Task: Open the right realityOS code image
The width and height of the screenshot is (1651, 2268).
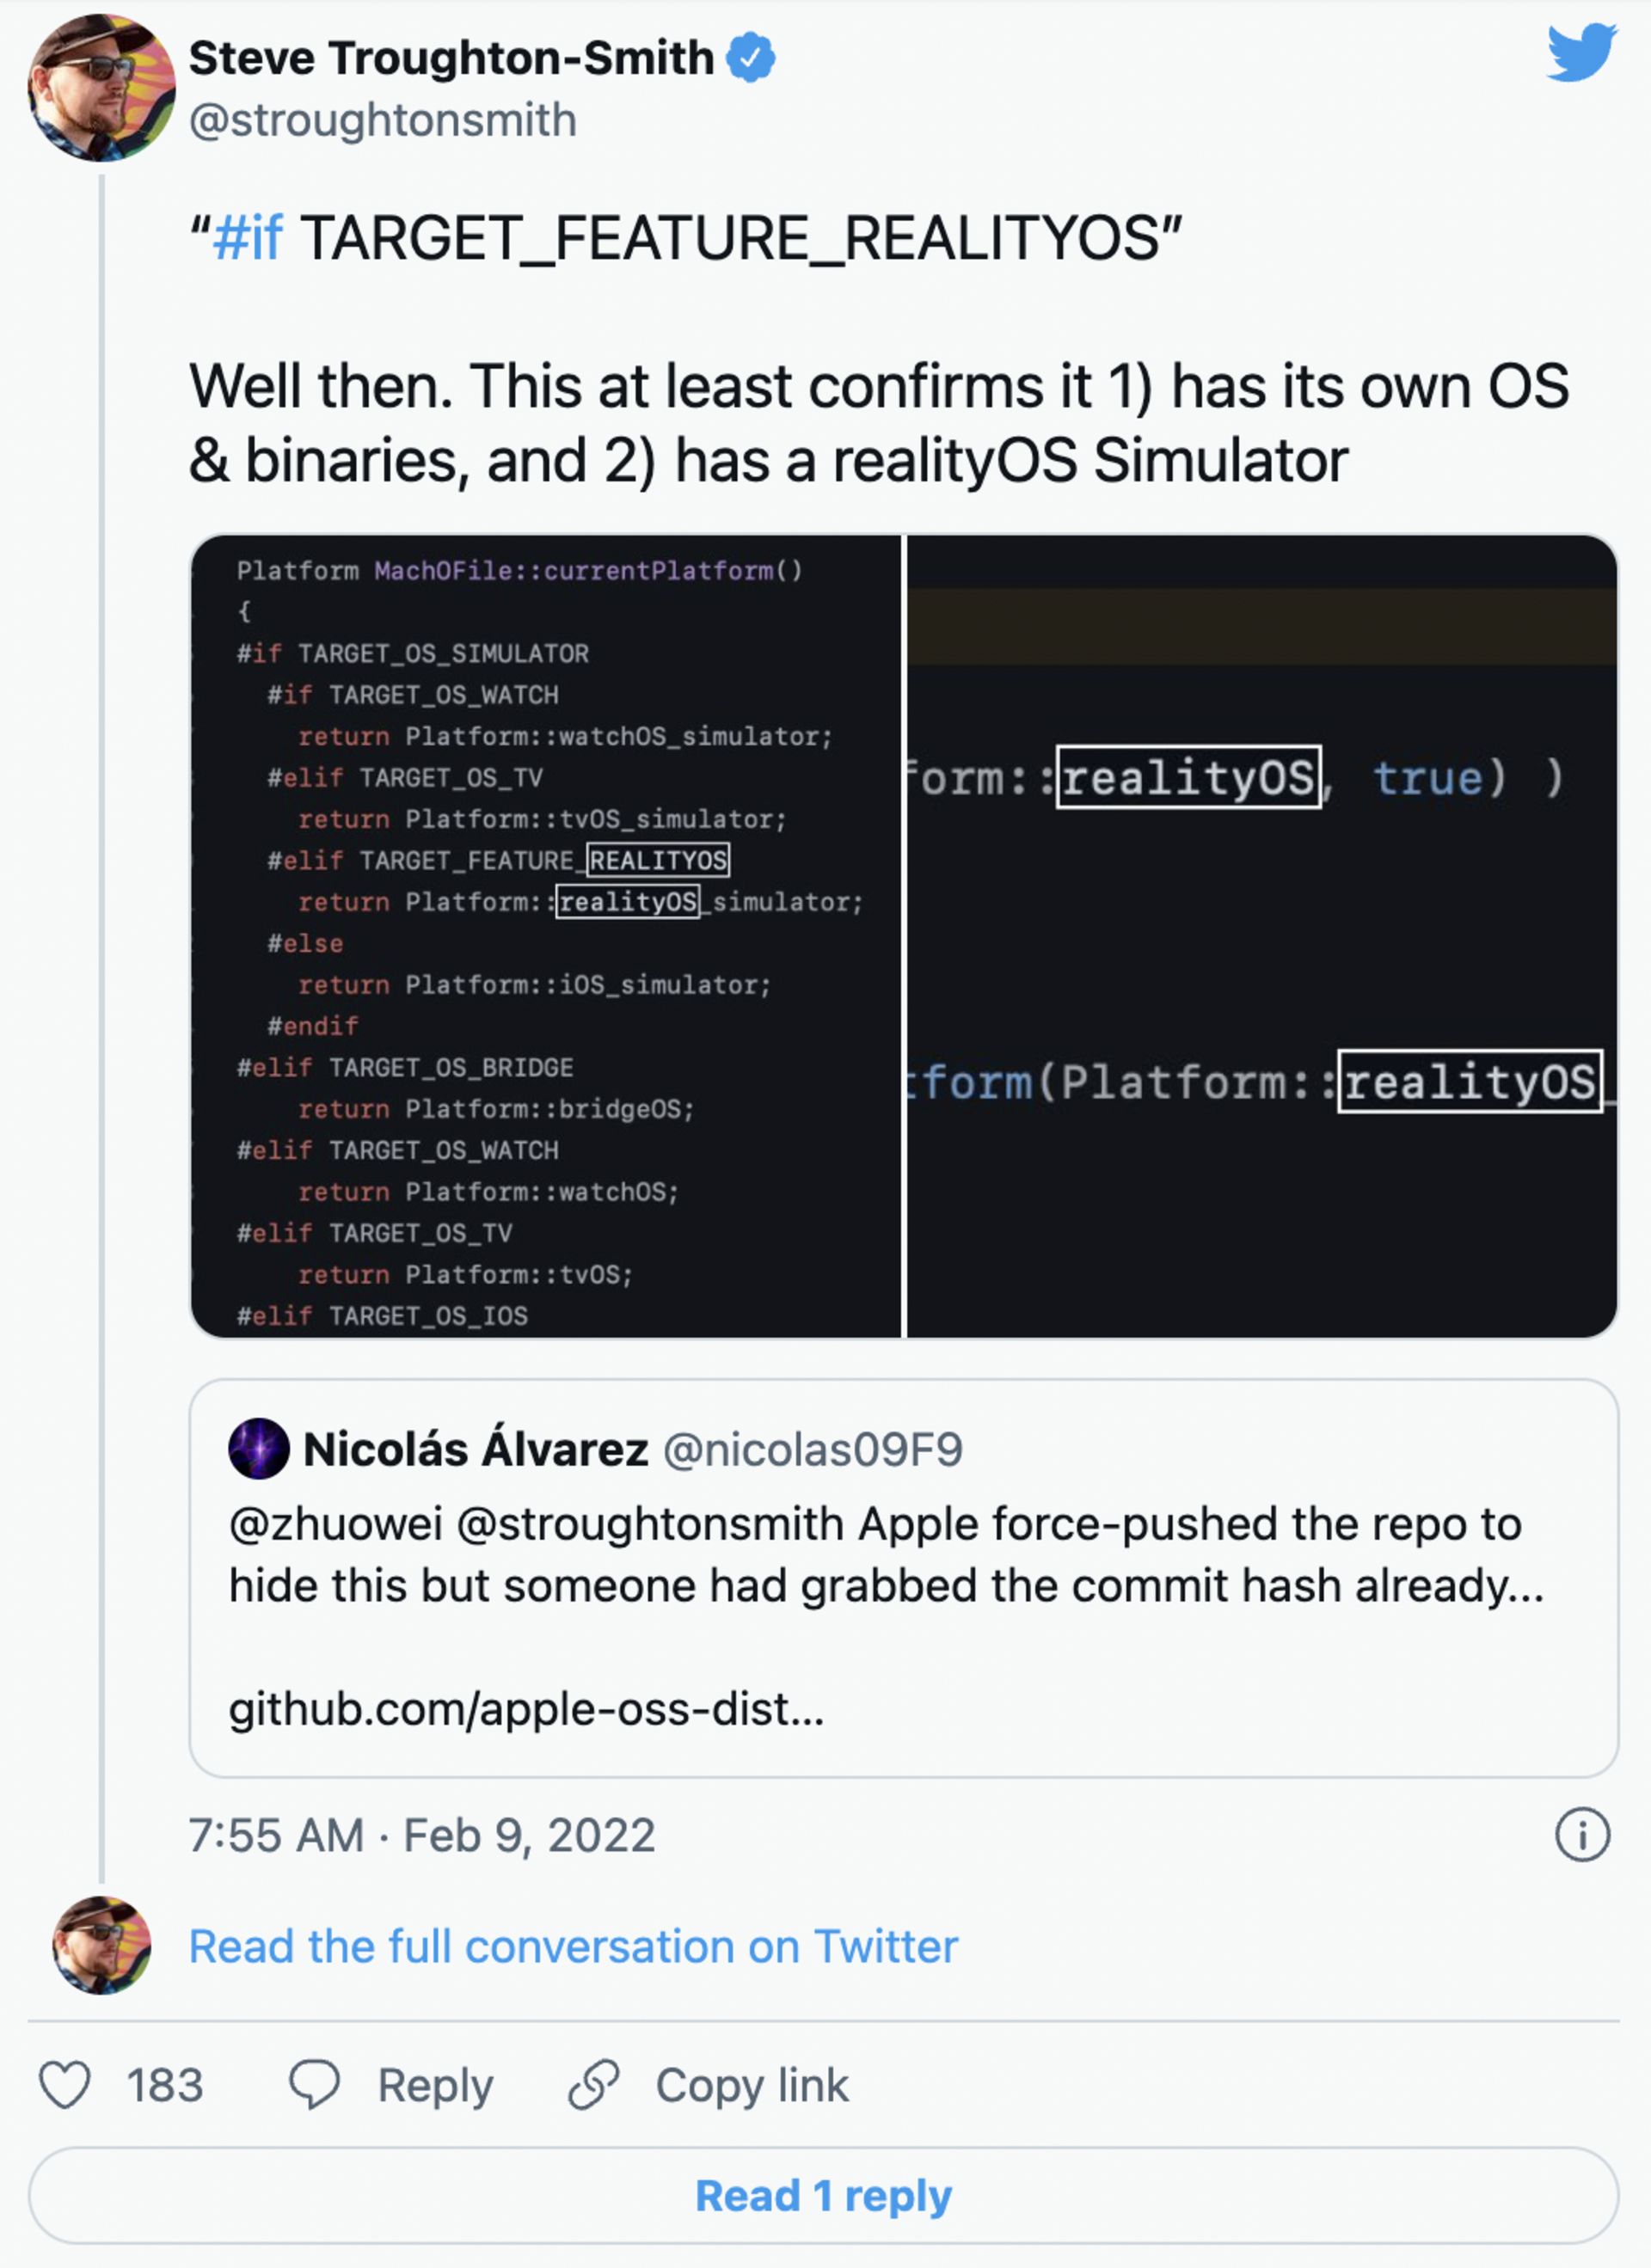Action: pyautogui.click(x=1262, y=936)
